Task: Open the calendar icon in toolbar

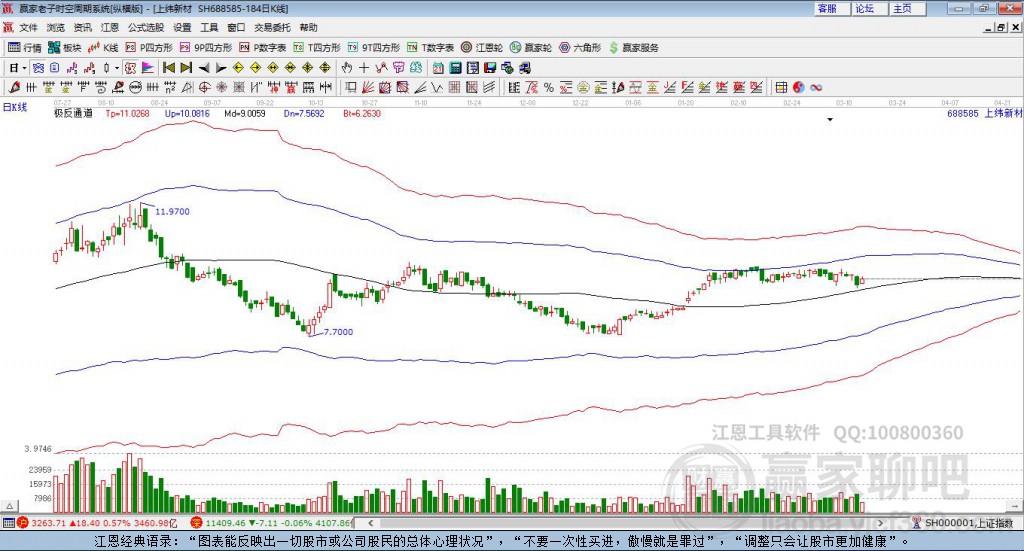Action: pos(438,68)
